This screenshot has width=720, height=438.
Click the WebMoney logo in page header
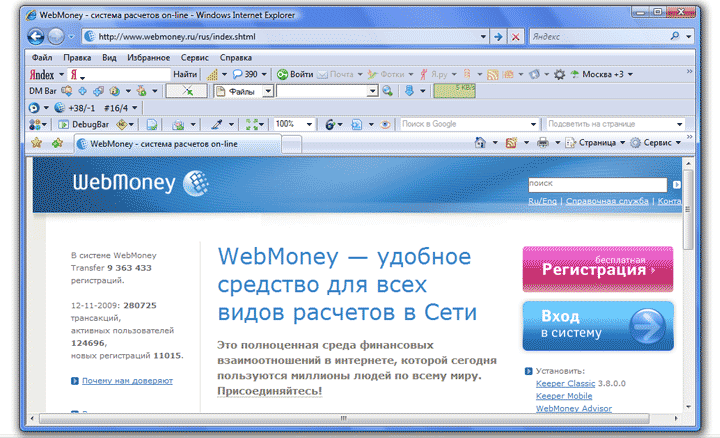(x=140, y=183)
